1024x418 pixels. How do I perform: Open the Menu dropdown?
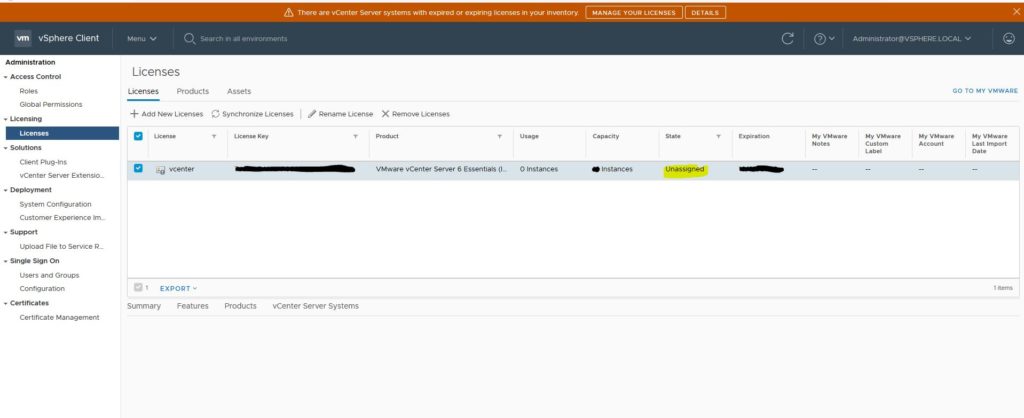click(x=142, y=39)
